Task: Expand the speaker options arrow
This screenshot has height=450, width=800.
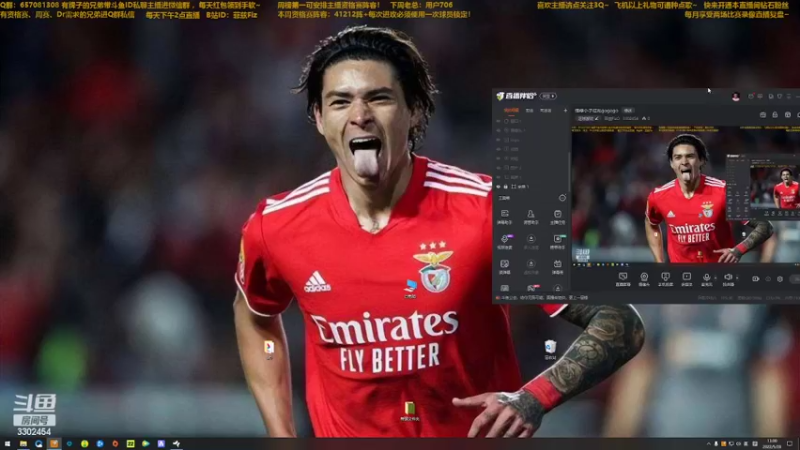Action: coord(737,278)
